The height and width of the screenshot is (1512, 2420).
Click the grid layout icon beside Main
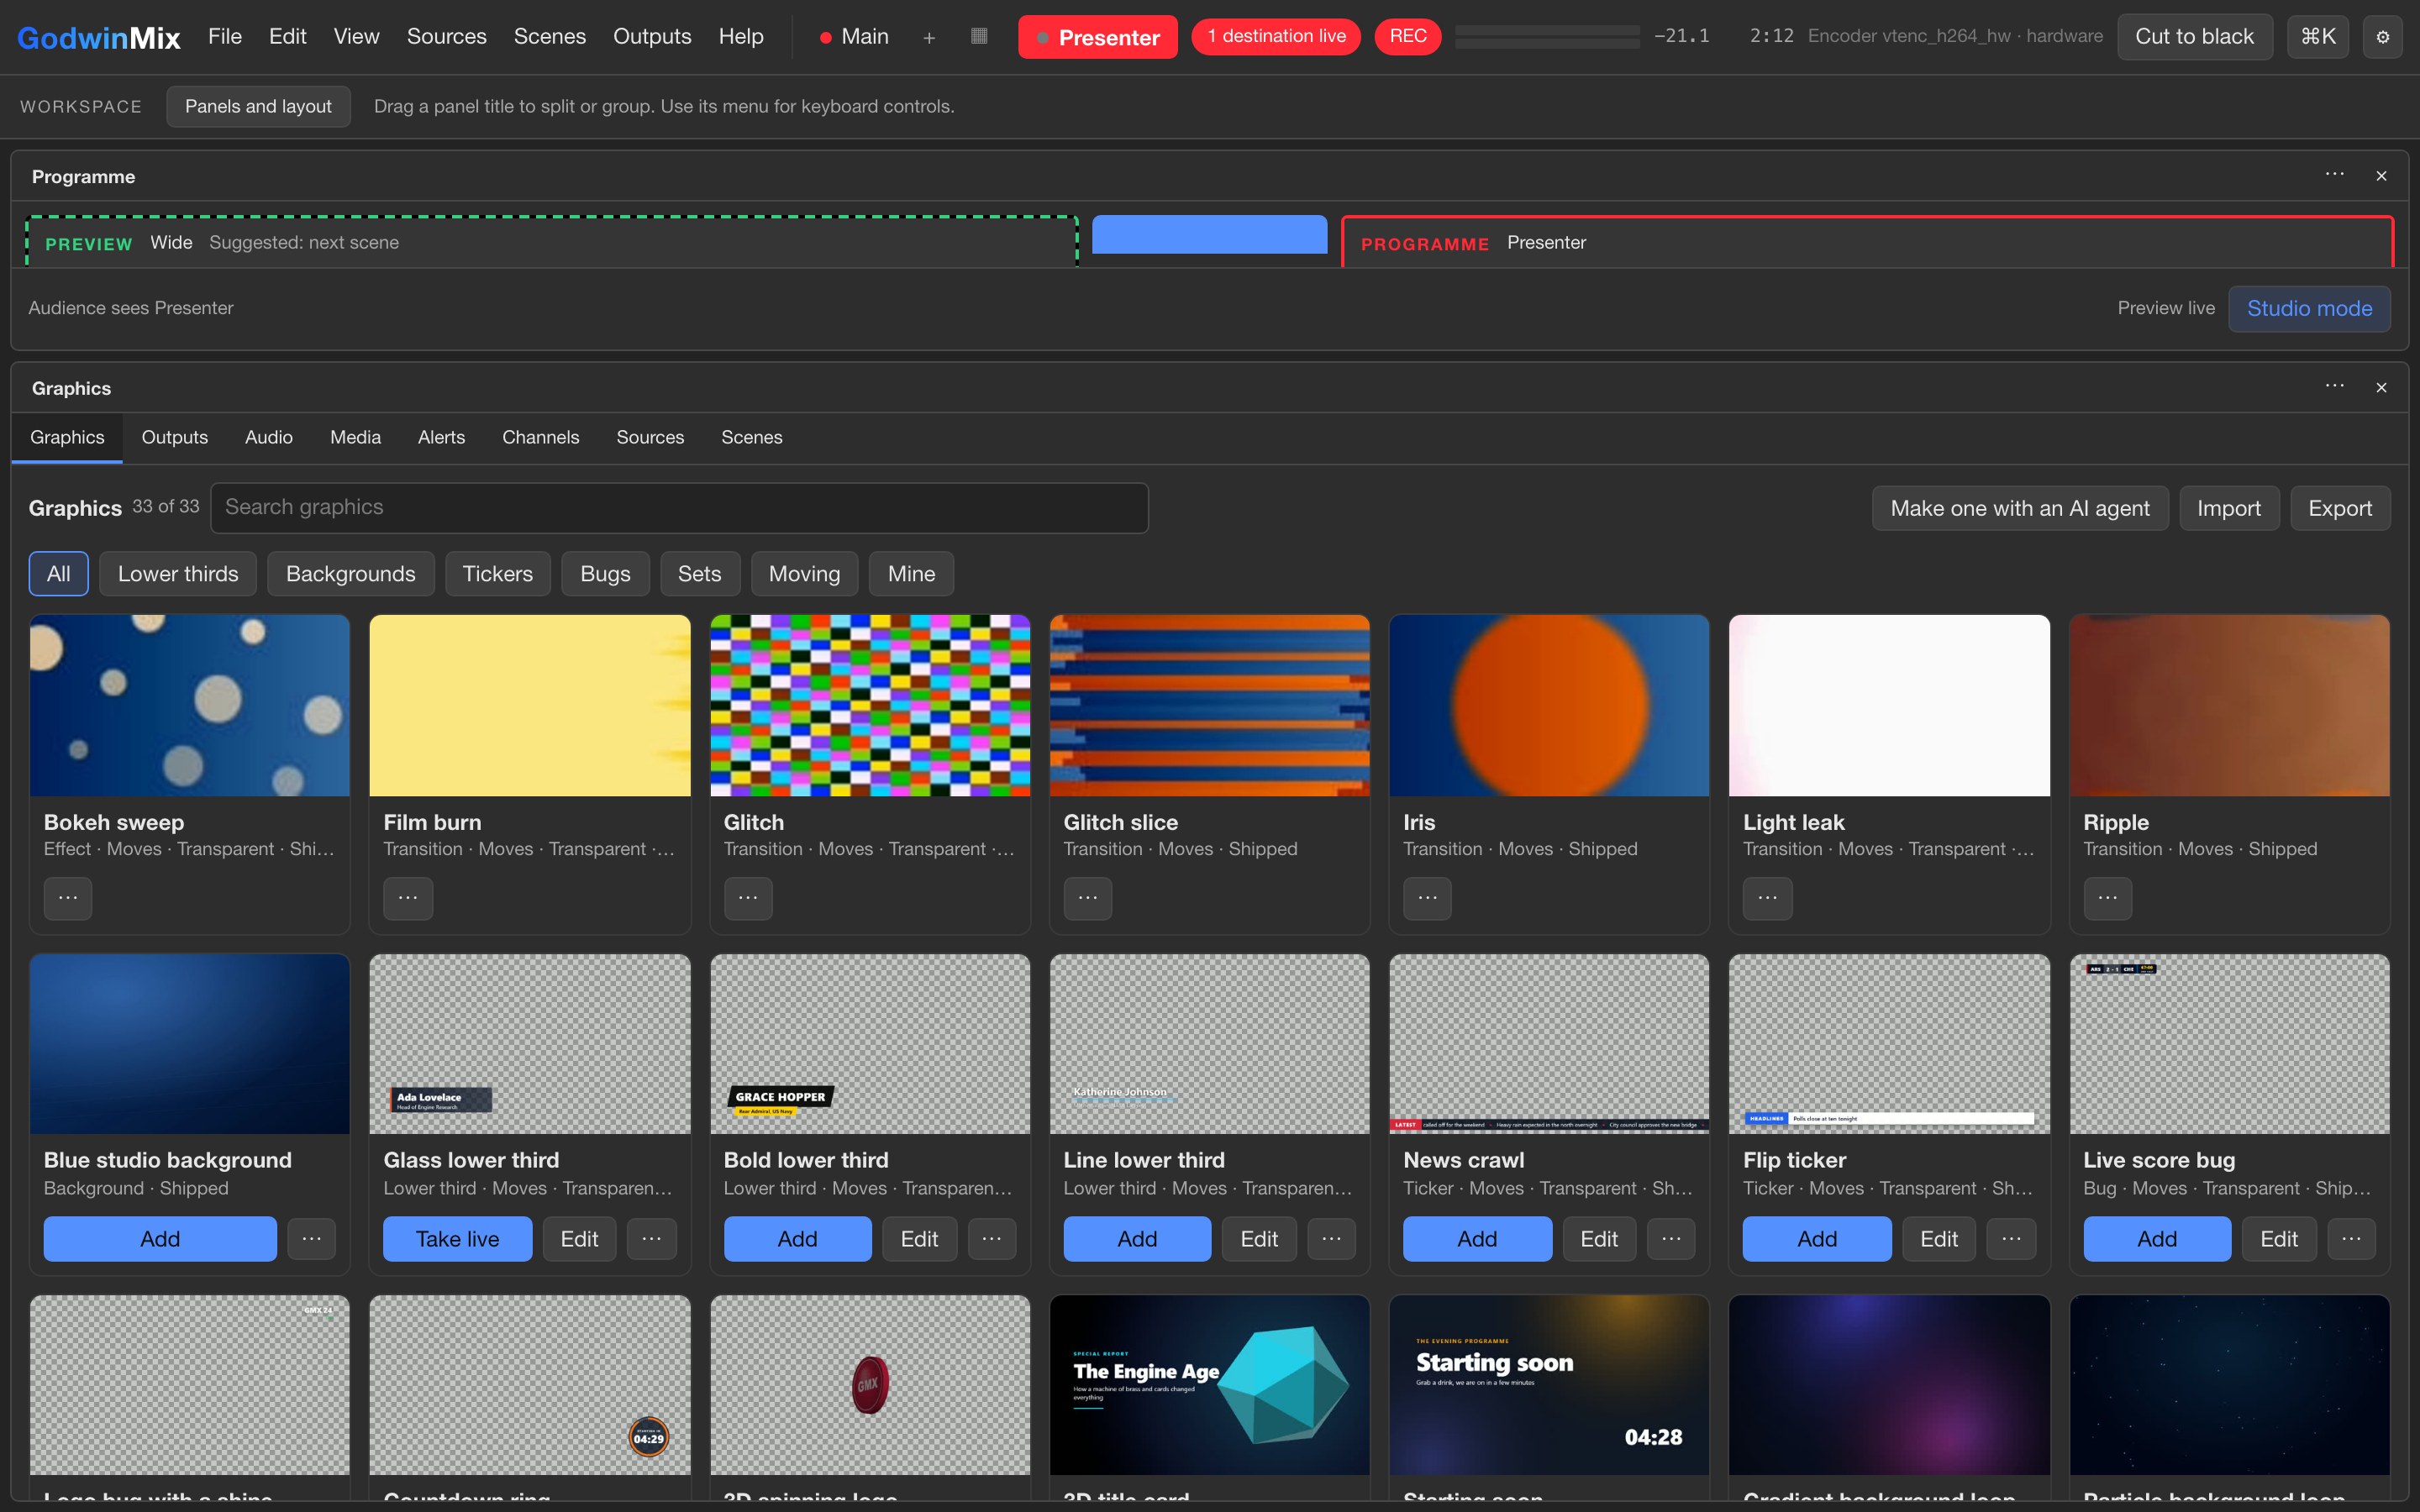pyautogui.click(x=979, y=36)
